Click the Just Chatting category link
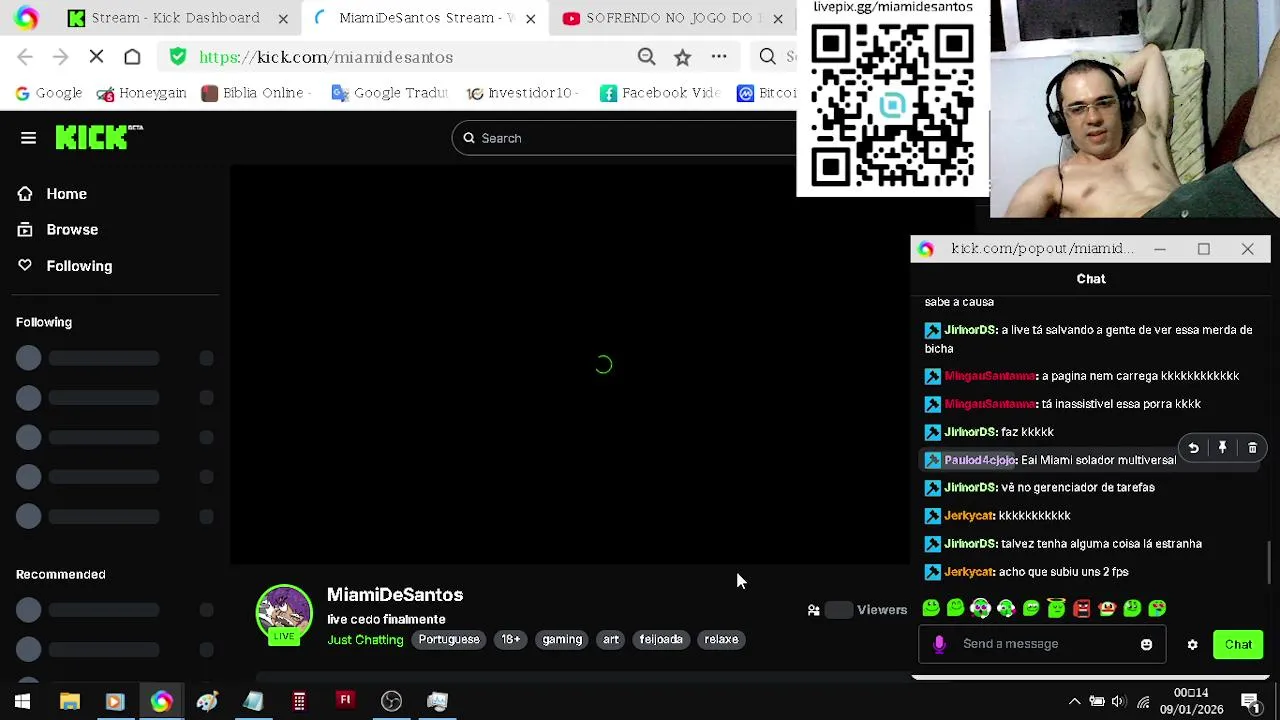 [365, 640]
